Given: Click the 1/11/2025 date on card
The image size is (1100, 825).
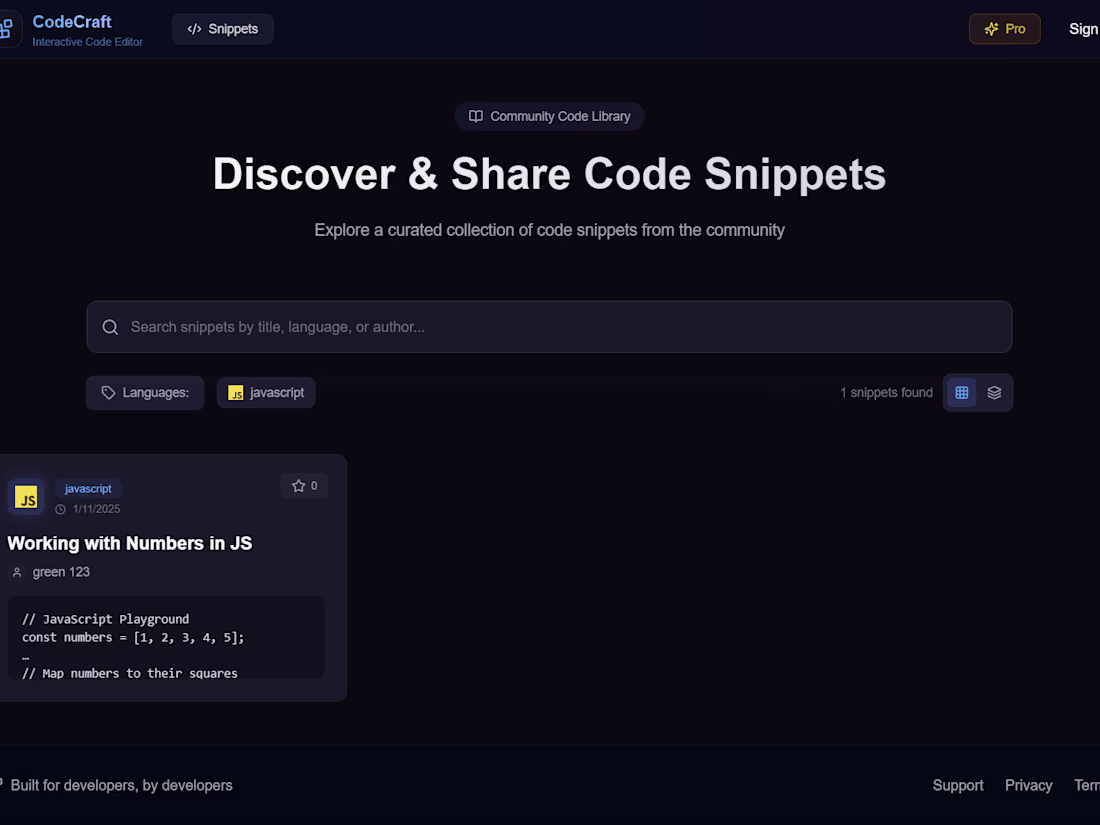Looking at the screenshot, I should pos(97,509).
